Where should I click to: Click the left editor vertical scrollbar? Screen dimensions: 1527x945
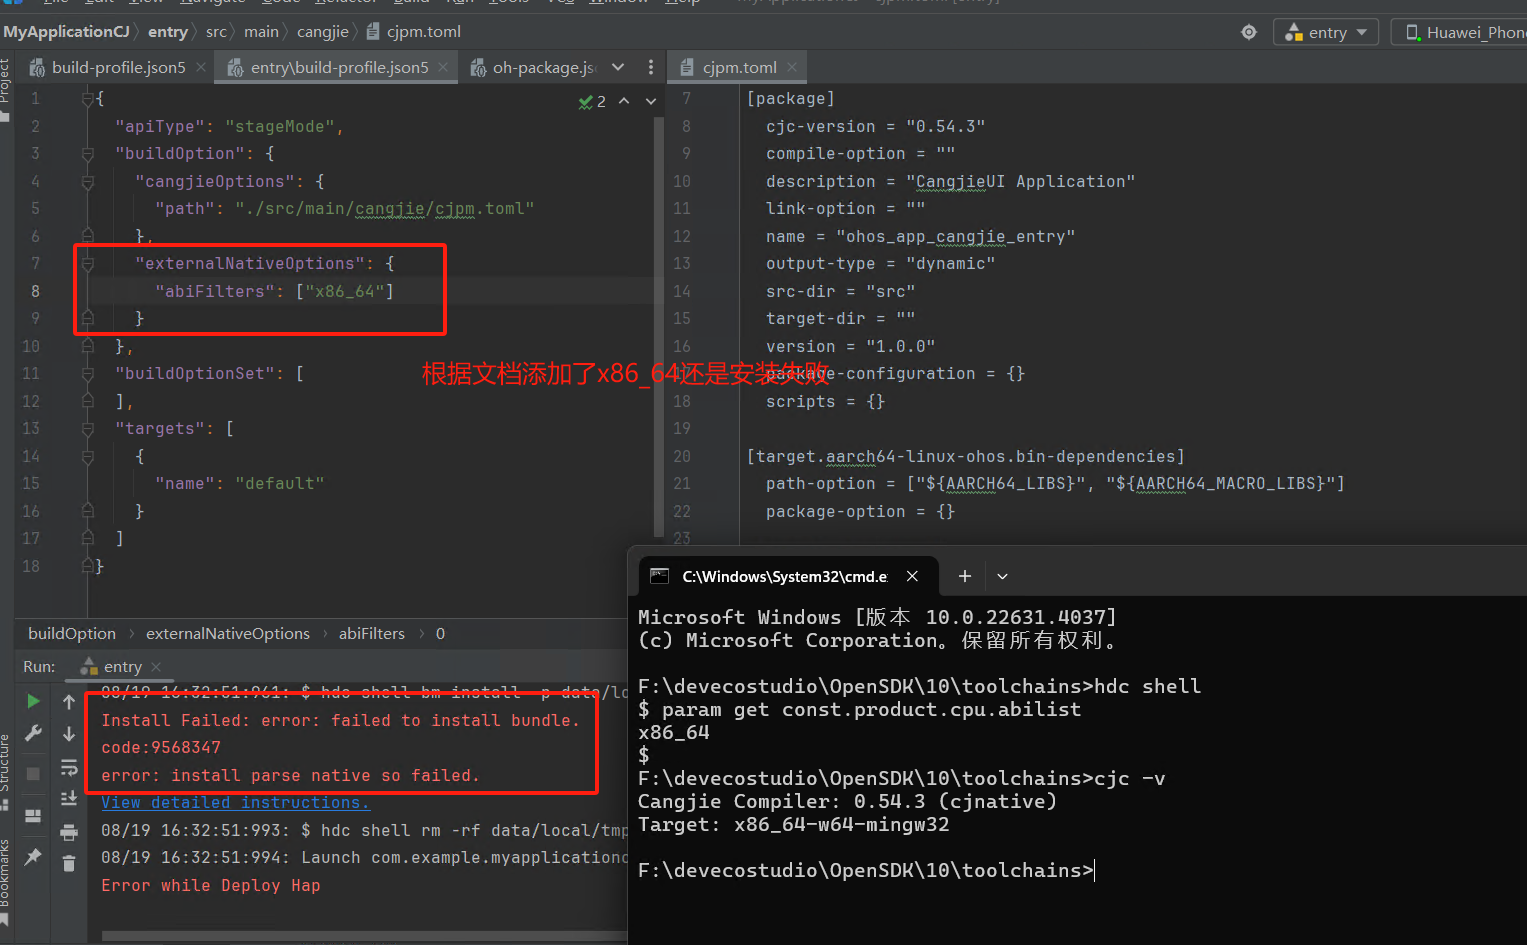pos(659,326)
